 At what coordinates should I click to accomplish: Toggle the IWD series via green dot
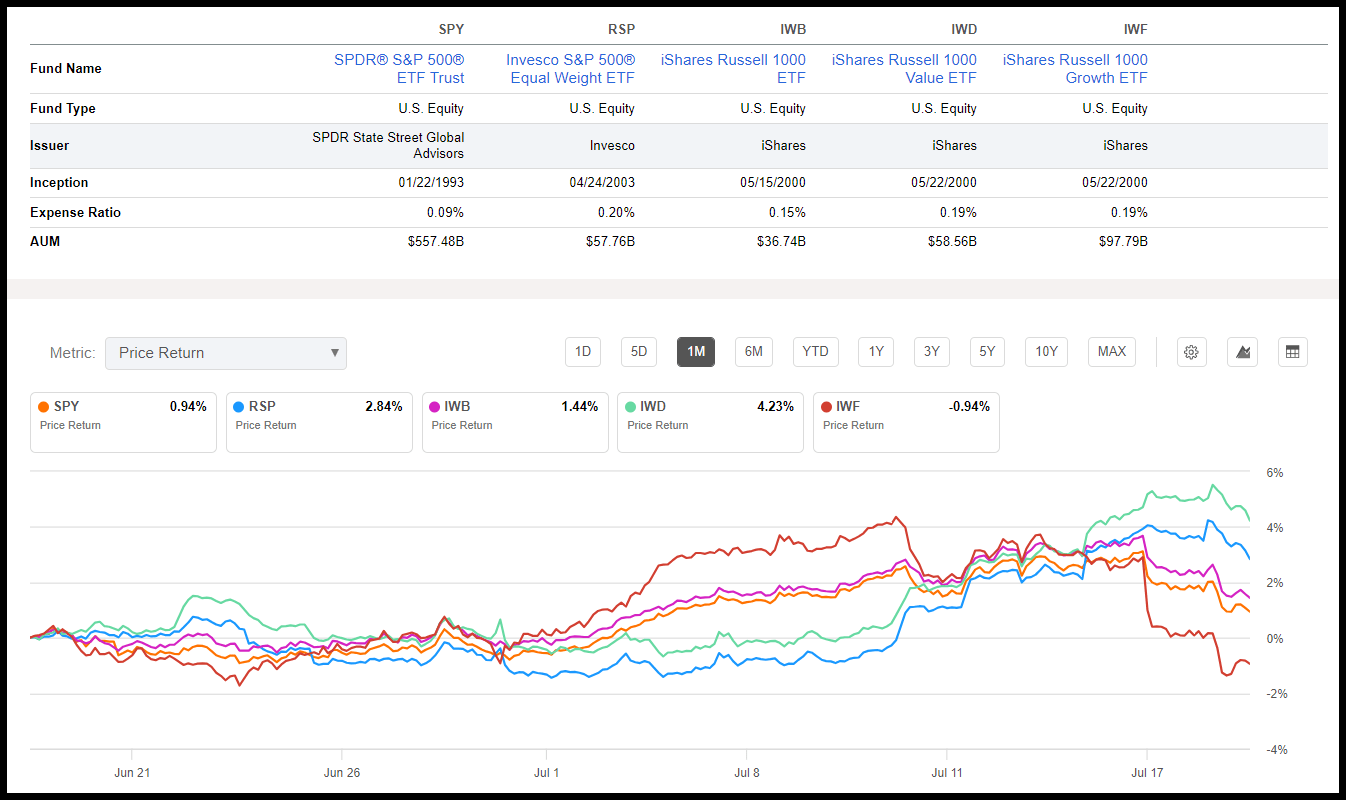pos(629,406)
